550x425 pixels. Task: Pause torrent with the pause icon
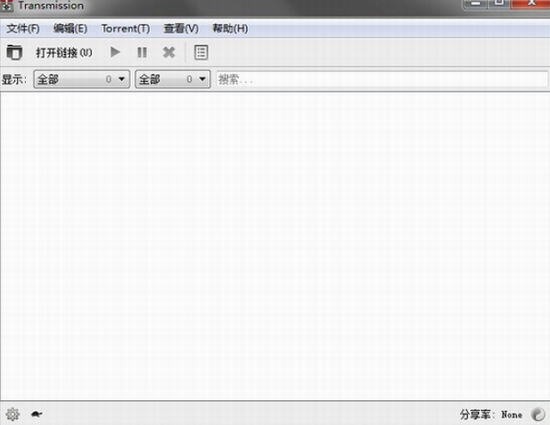142,53
